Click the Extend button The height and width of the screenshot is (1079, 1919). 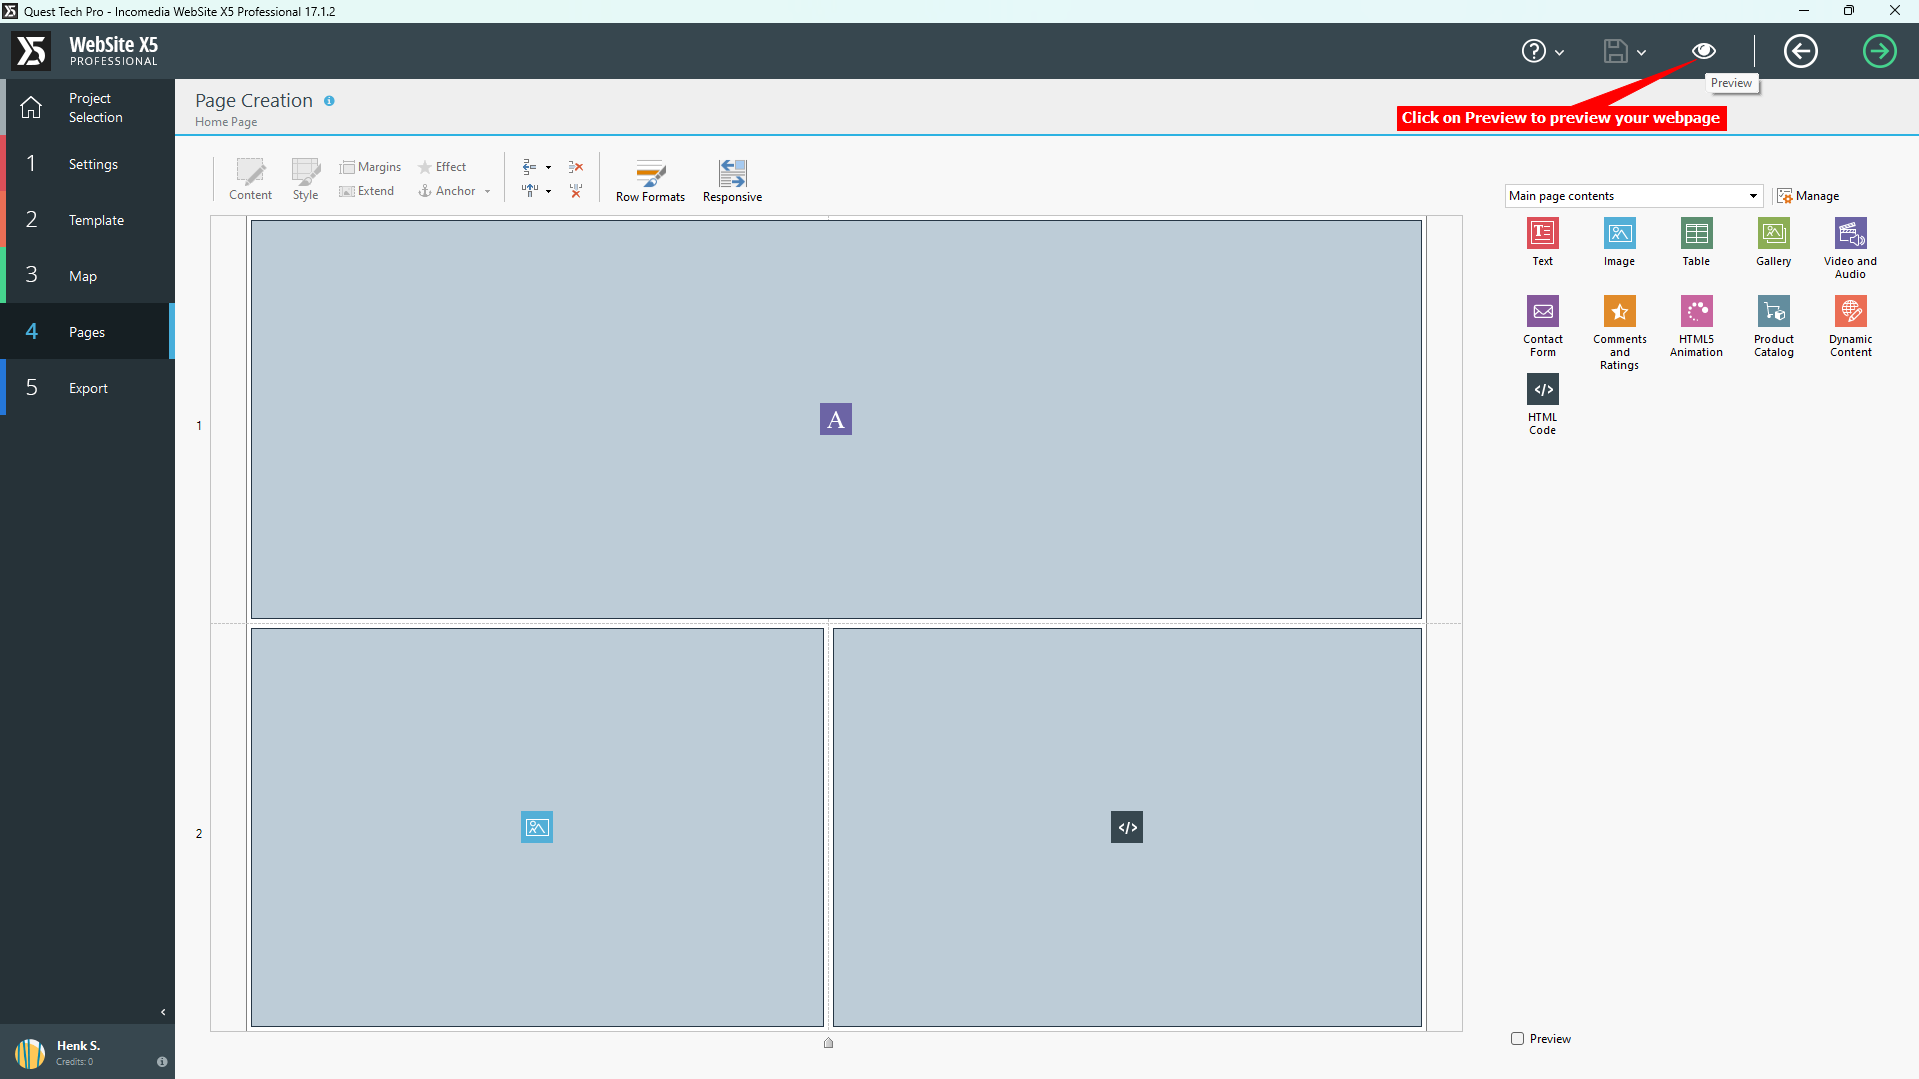366,191
